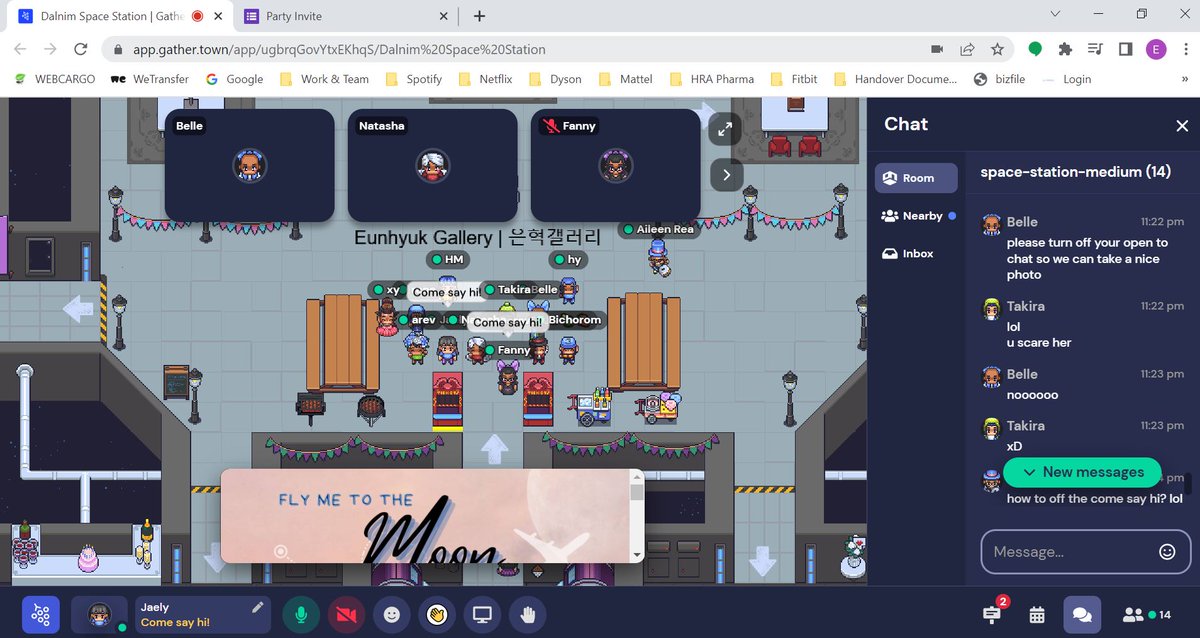Bookmark this page with the star icon
This screenshot has width=1200, height=638.
pyautogui.click(x=997, y=49)
